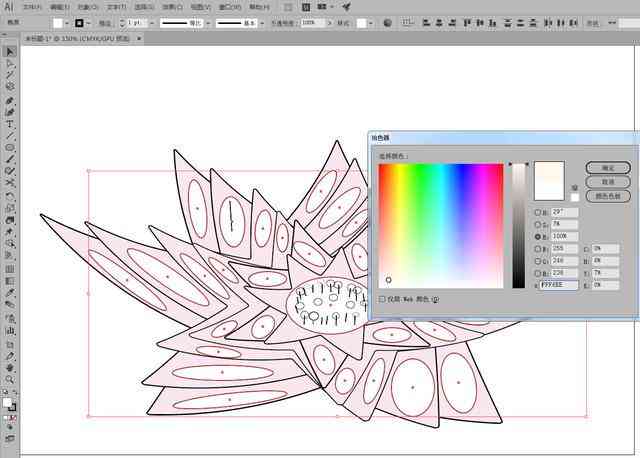Select the Gradient tool
The width and height of the screenshot is (640, 458).
click(x=10, y=281)
